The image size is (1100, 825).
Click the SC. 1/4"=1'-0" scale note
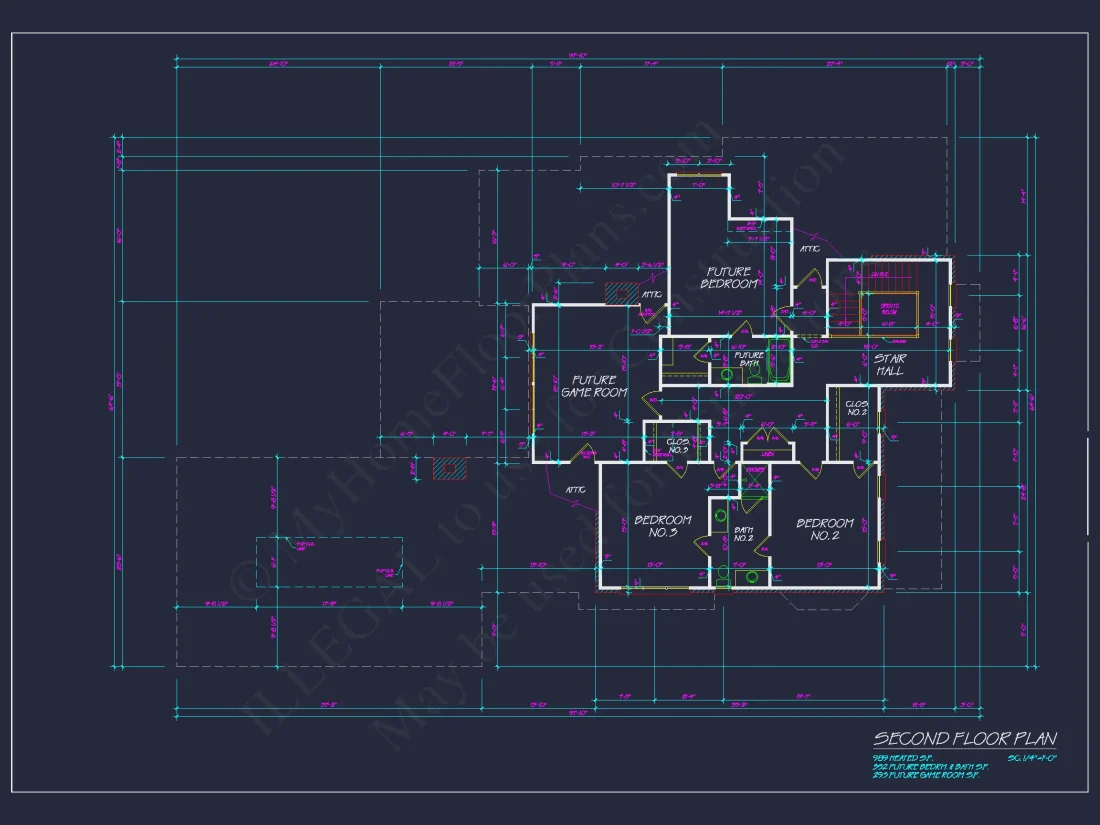pyautogui.click(x=1030, y=758)
